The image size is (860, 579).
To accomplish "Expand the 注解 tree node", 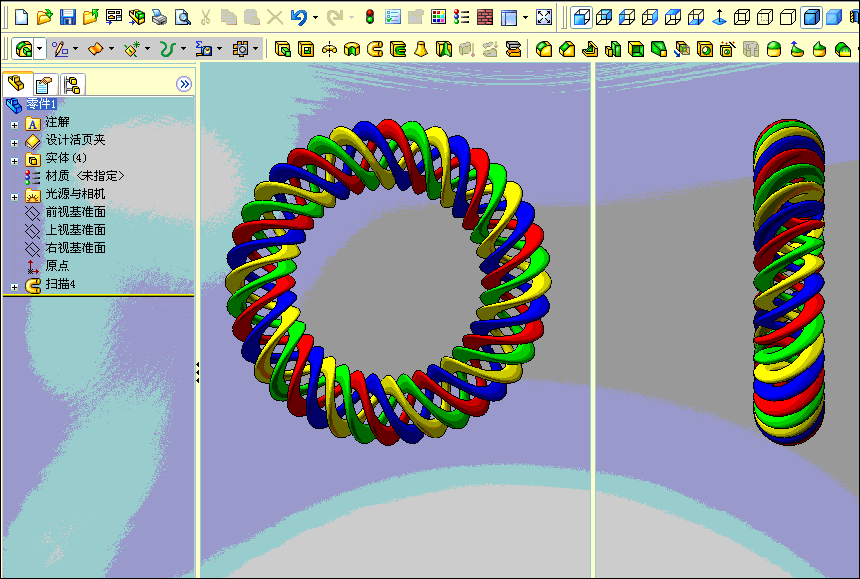I will pyautogui.click(x=14, y=125).
